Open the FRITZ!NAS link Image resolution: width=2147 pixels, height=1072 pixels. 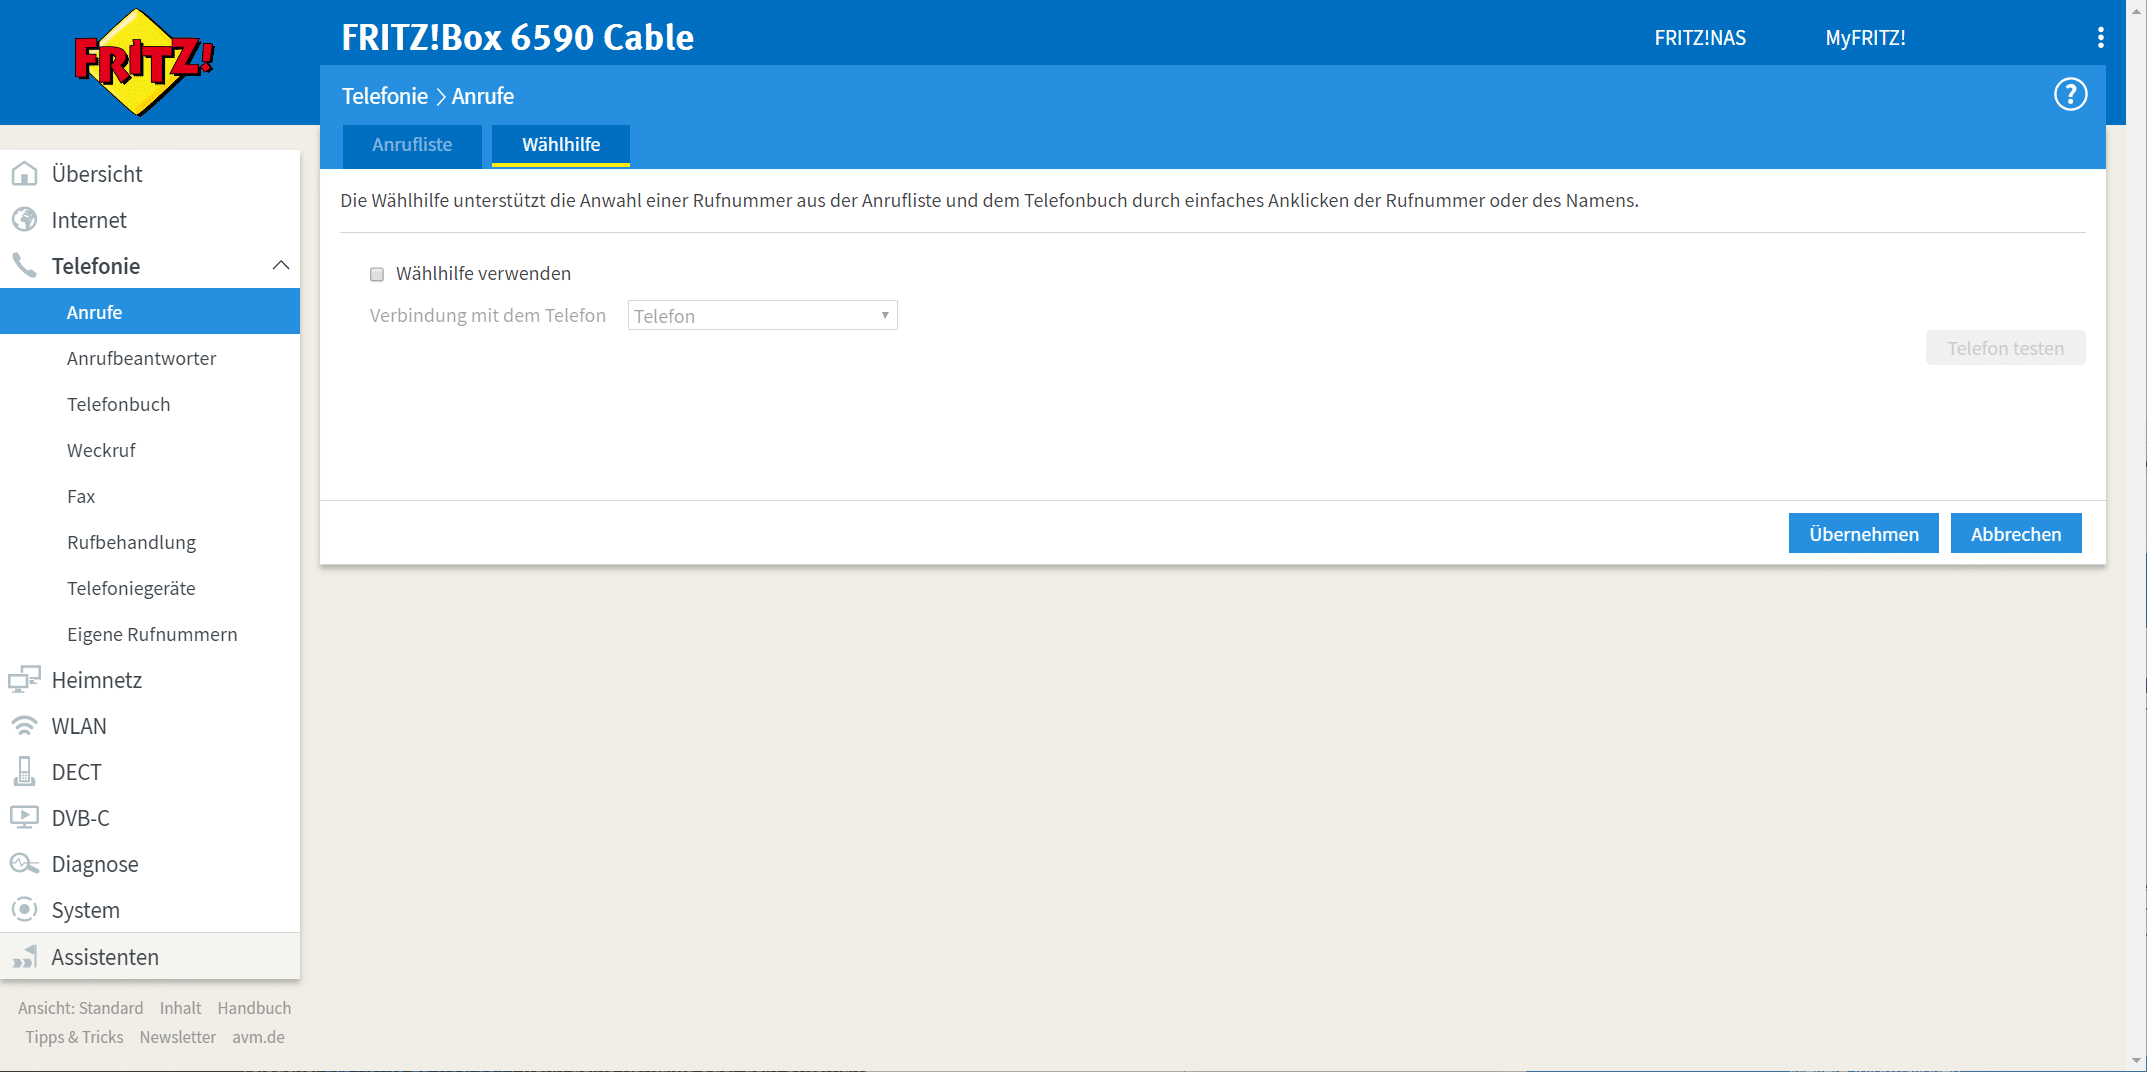1699,38
